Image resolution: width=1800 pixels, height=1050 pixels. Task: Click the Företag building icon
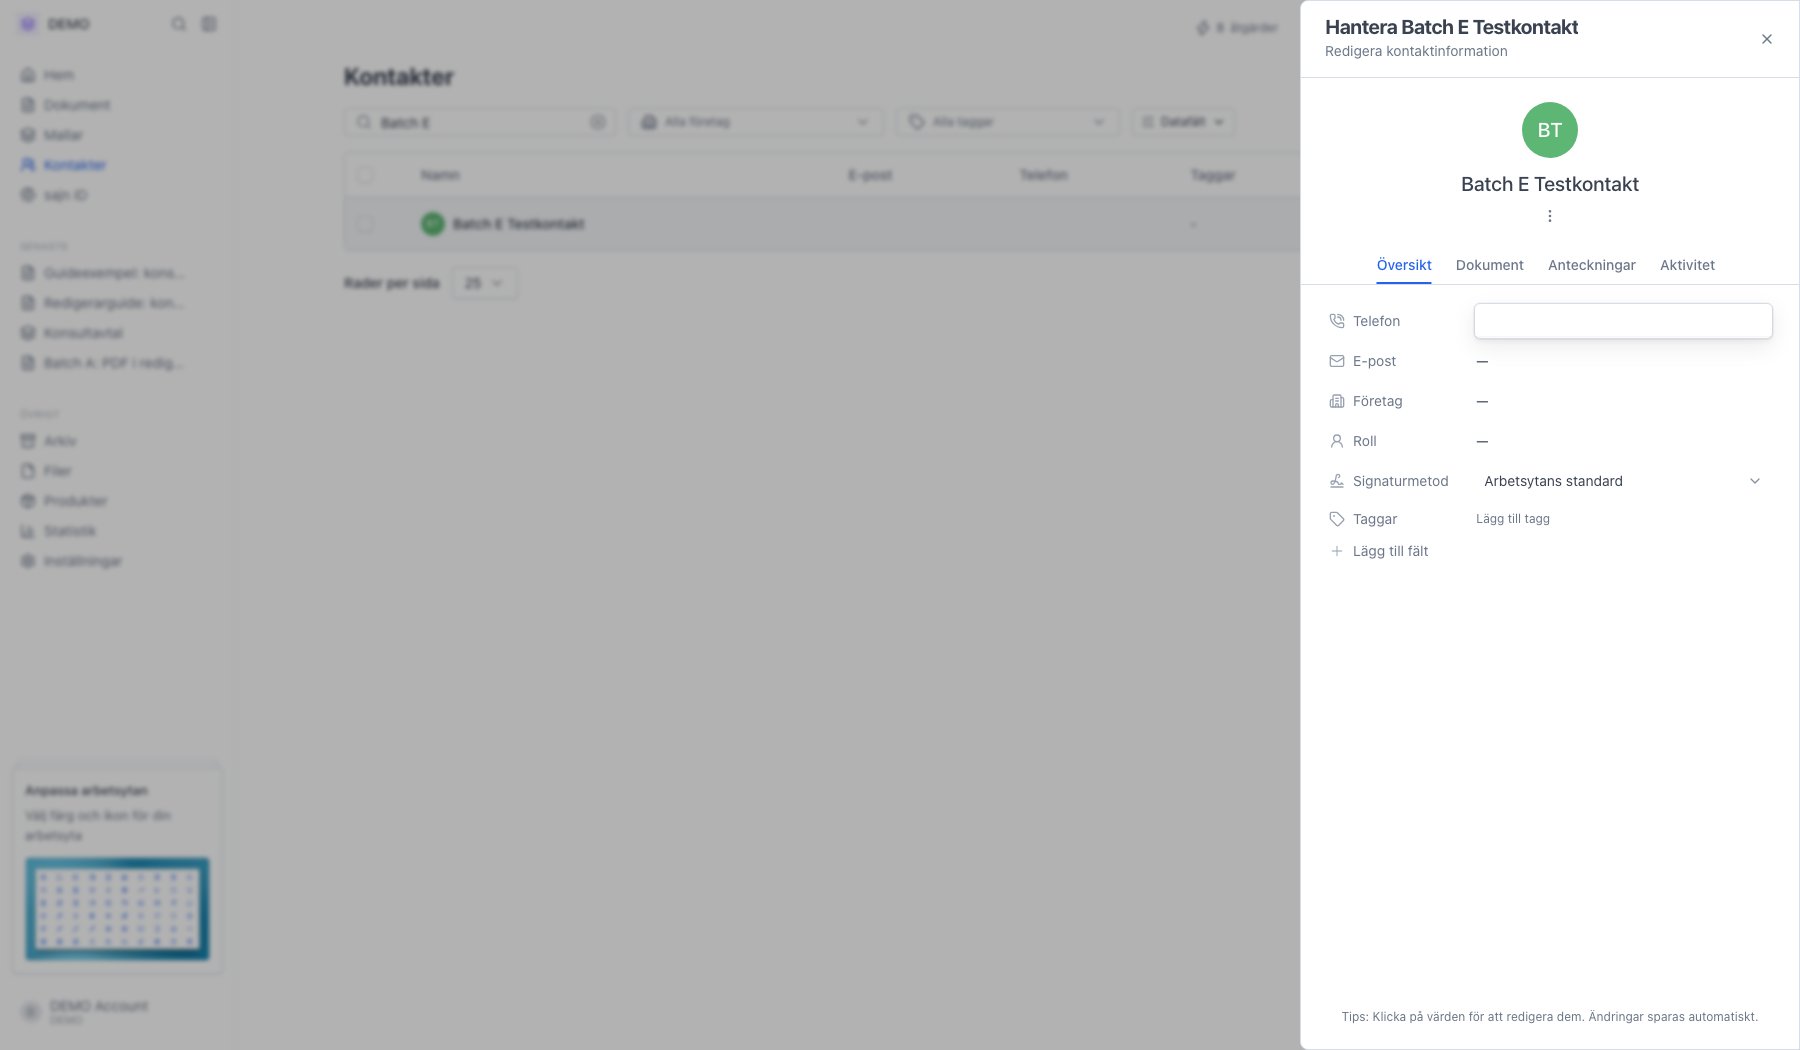(x=1336, y=401)
